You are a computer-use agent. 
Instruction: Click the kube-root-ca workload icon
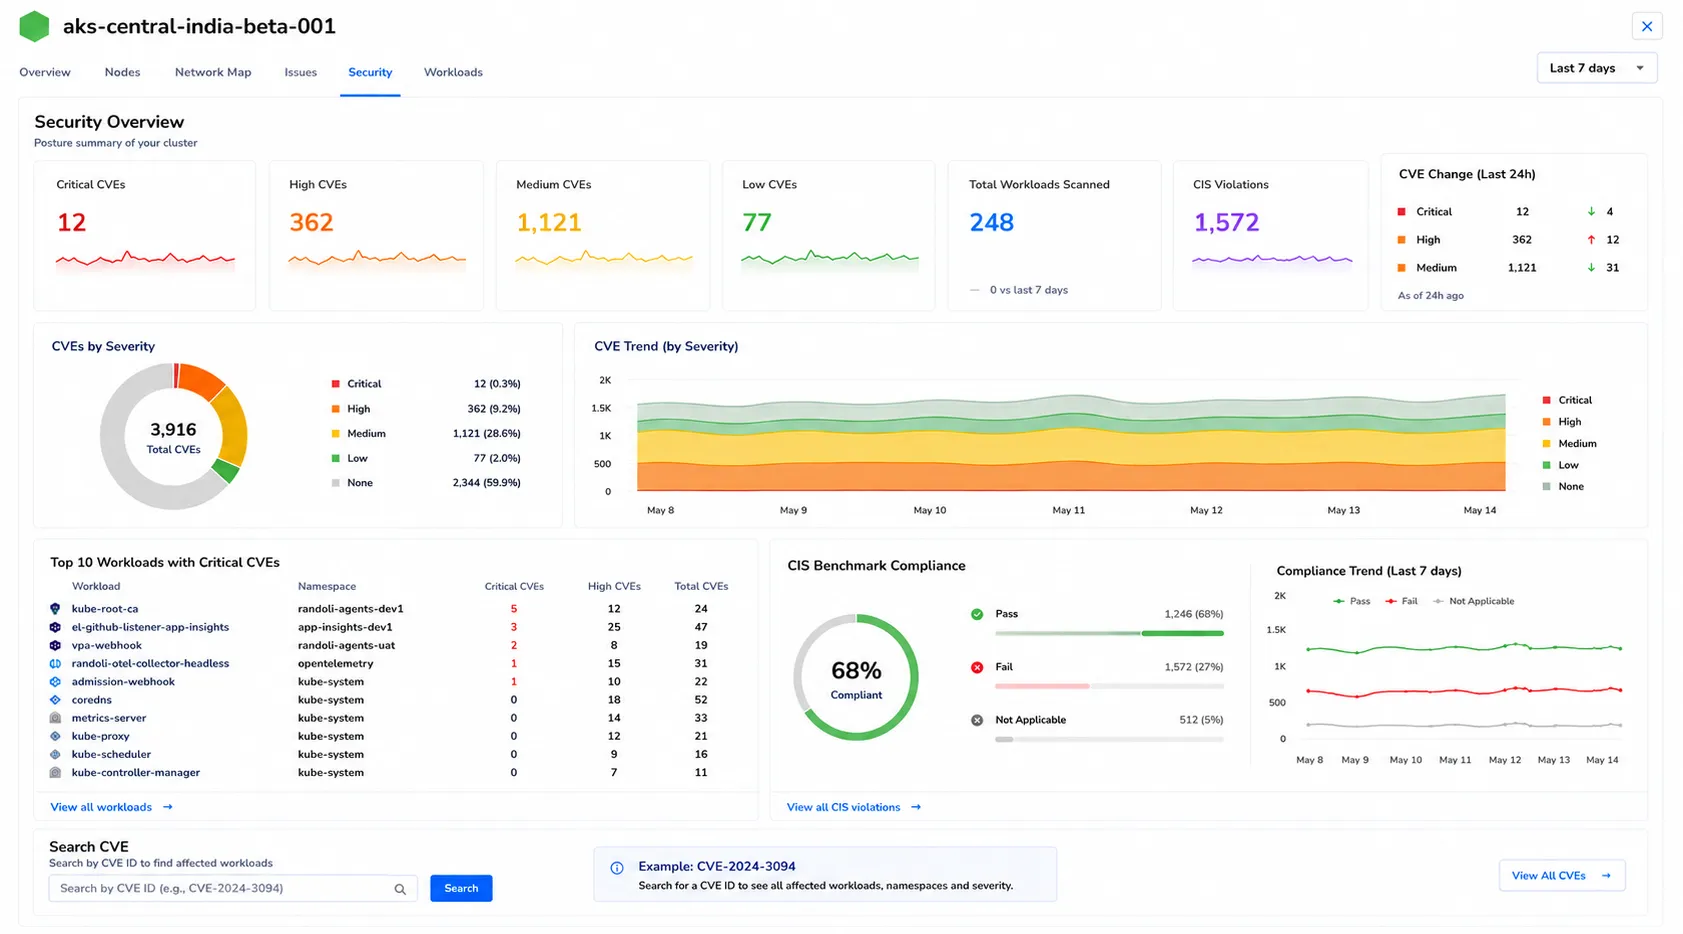coord(55,609)
